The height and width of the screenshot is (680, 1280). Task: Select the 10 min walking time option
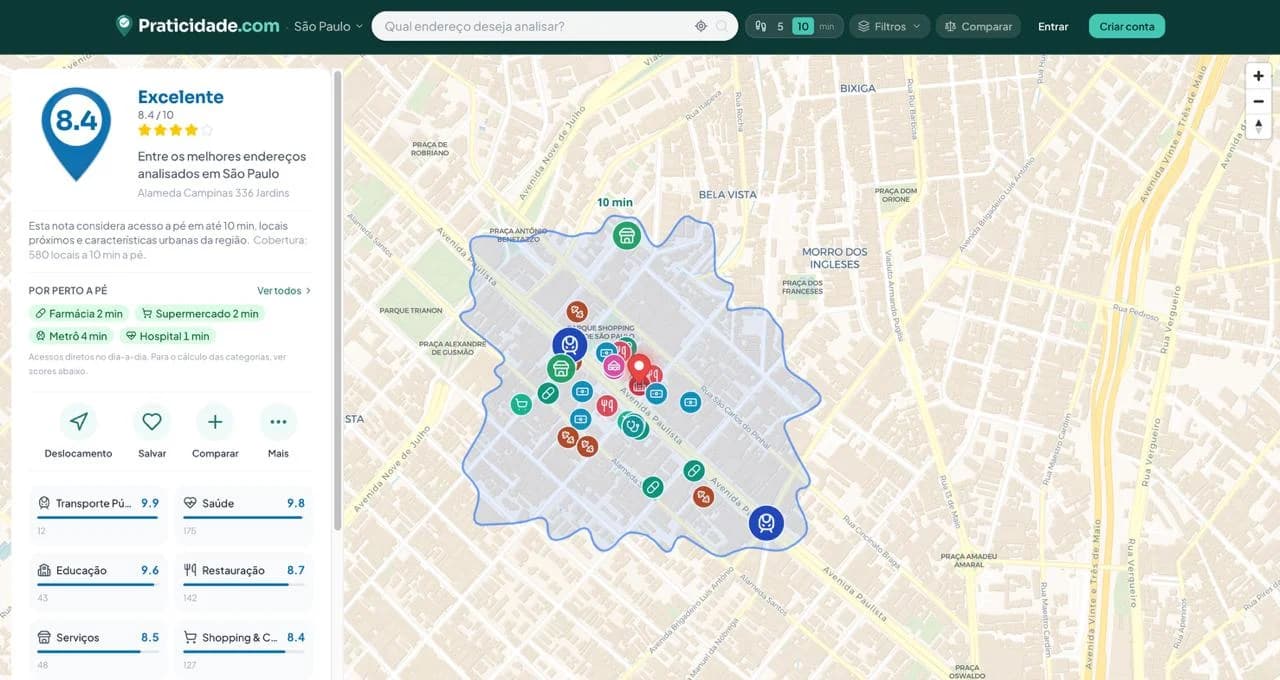pos(802,26)
